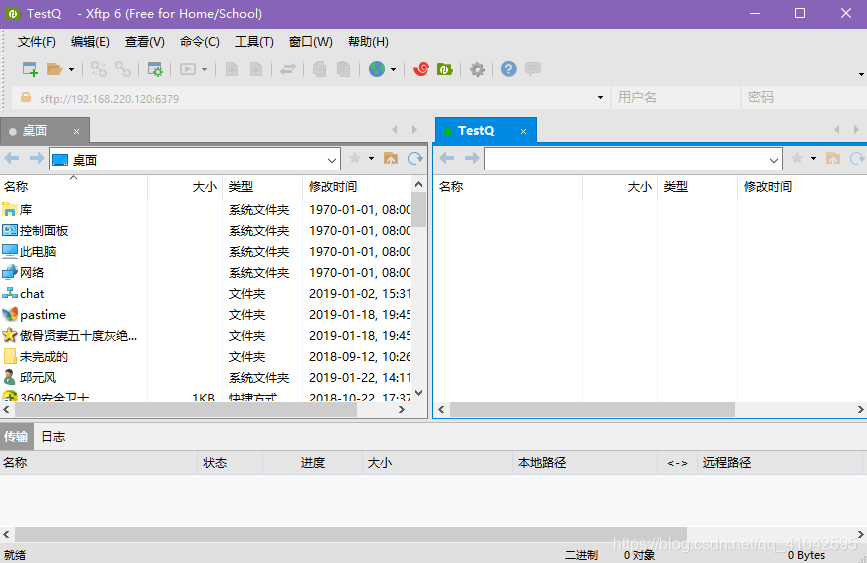Click the 密码 input field

[x=804, y=97]
